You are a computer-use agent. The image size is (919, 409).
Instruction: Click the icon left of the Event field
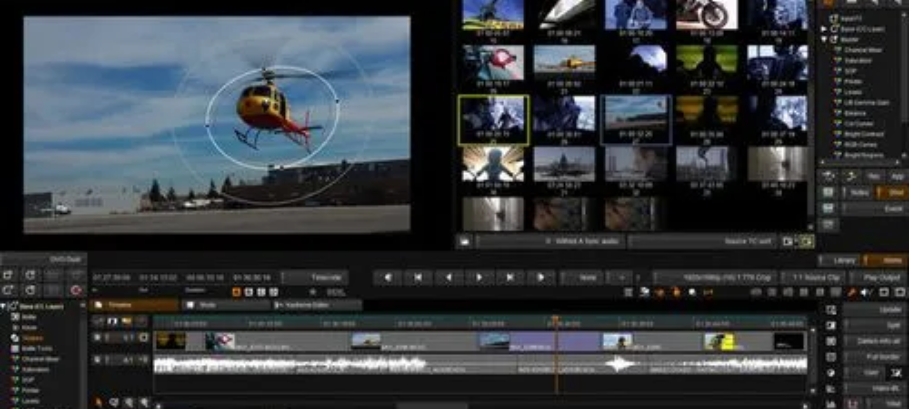coord(828,208)
